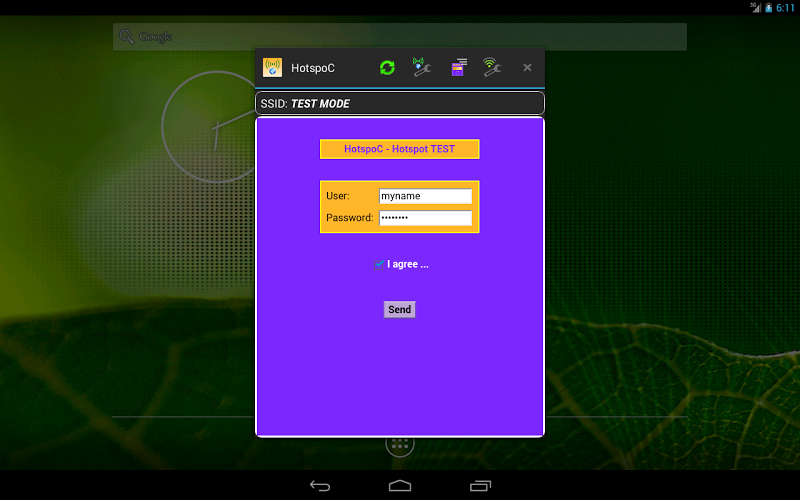This screenshot has height=500, width=800.
Task: Tap the battery icon in status bar
Action: coord(768,7)
